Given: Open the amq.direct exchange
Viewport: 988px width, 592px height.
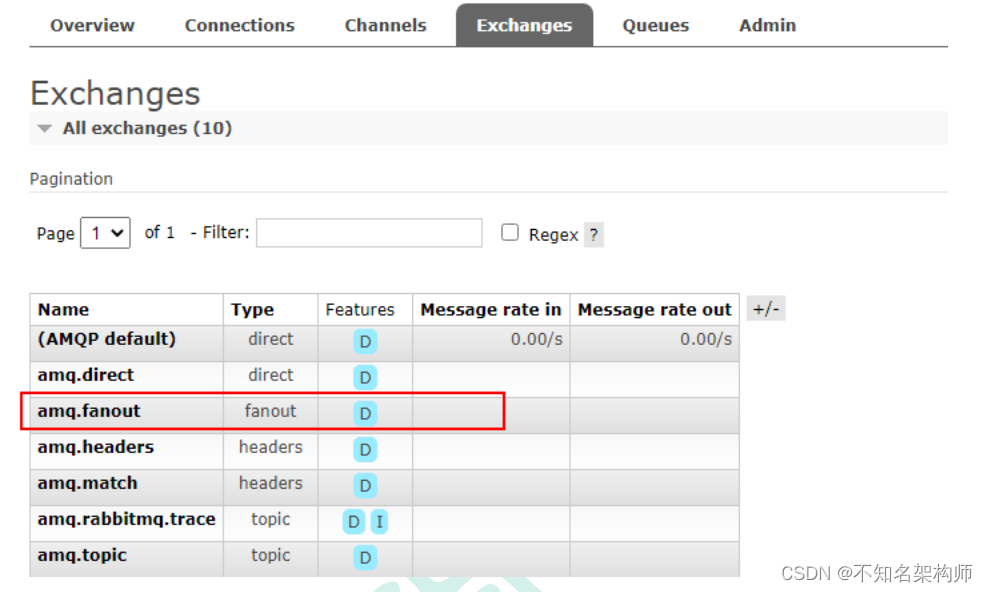Looking at the screenshot, I should point(86,375).
